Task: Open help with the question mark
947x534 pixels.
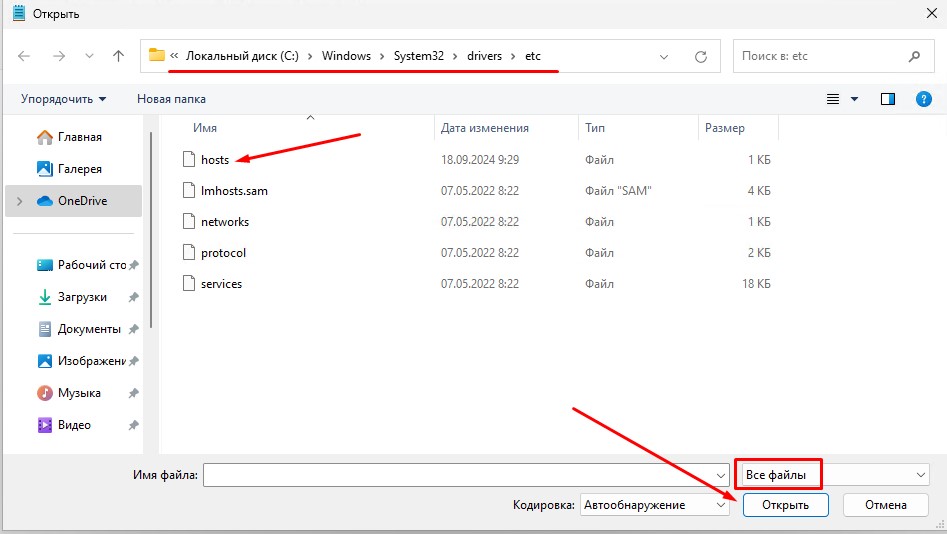Action: pyautogui.click(x=923, y=99)
